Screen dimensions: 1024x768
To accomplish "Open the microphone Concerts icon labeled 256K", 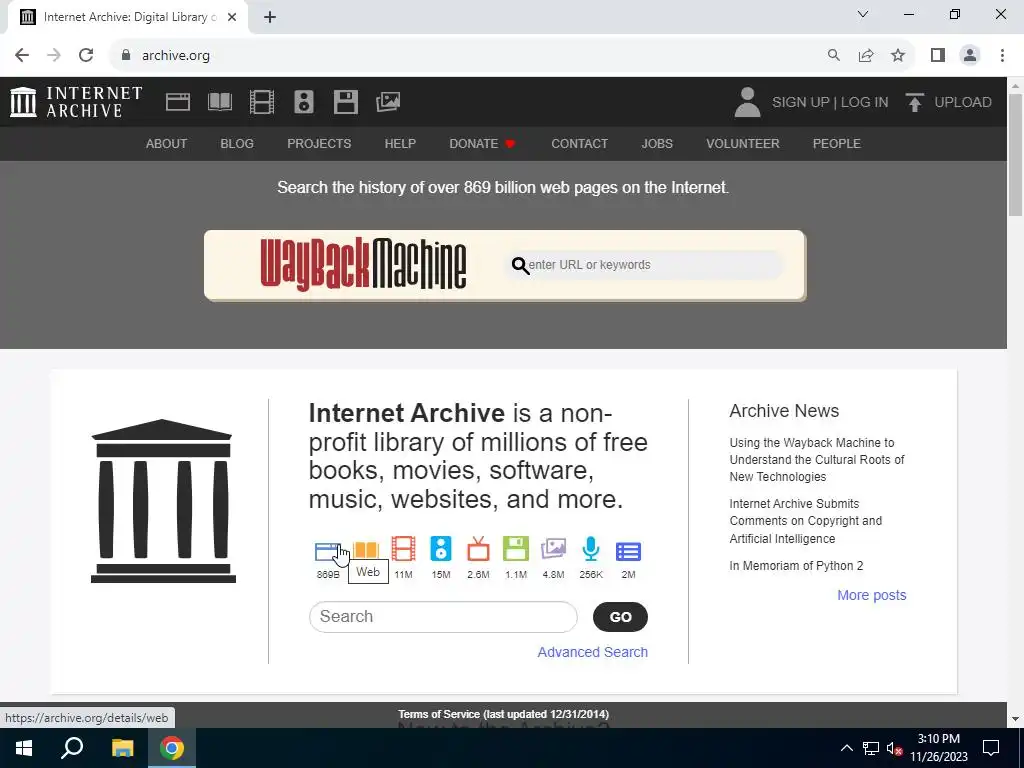I will 591,549.
